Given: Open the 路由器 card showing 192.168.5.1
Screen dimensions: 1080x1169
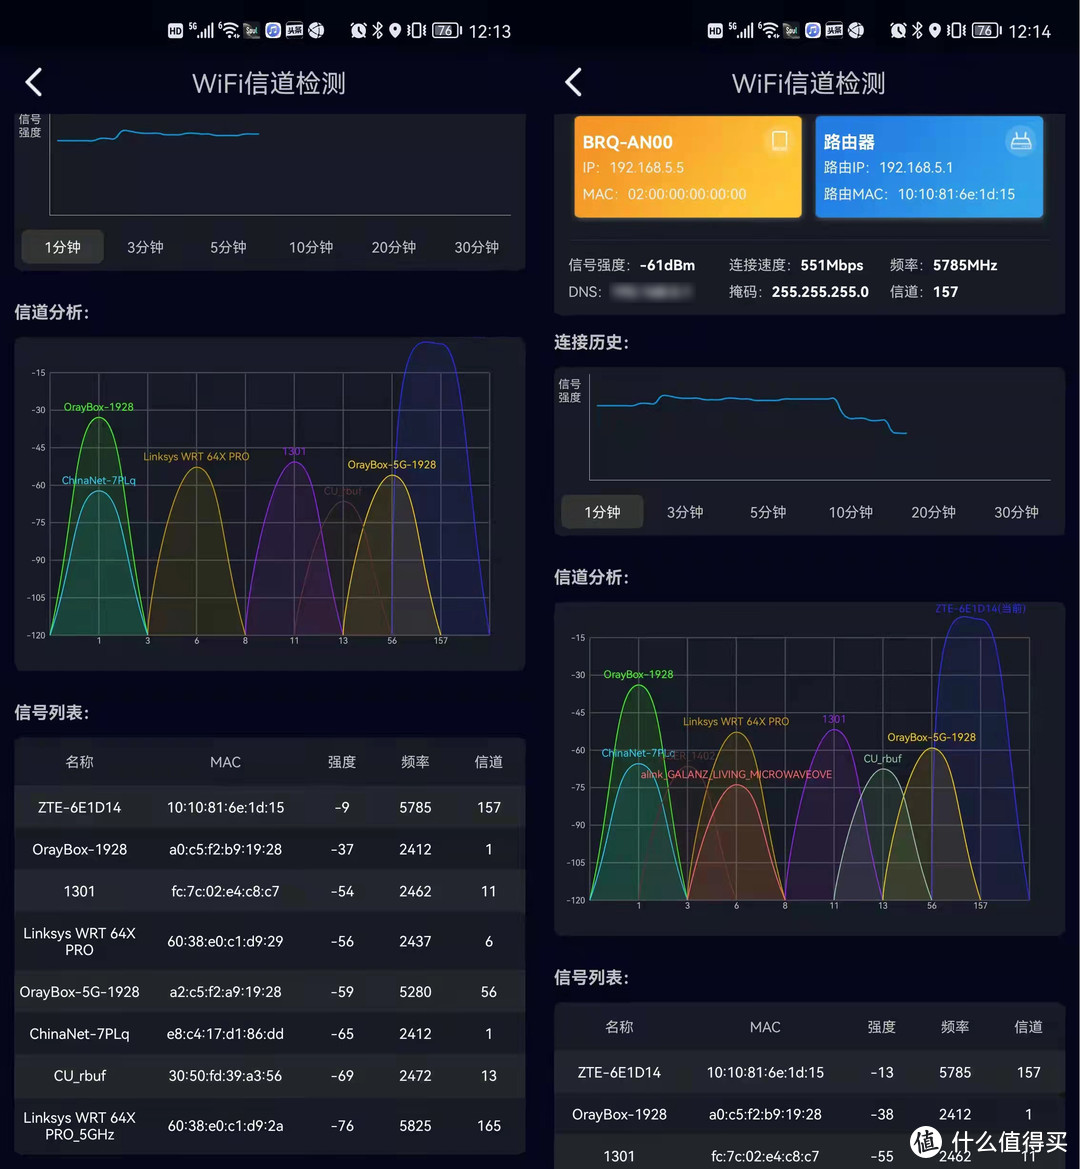Looking at the screenshot, I should pos(929,167).
